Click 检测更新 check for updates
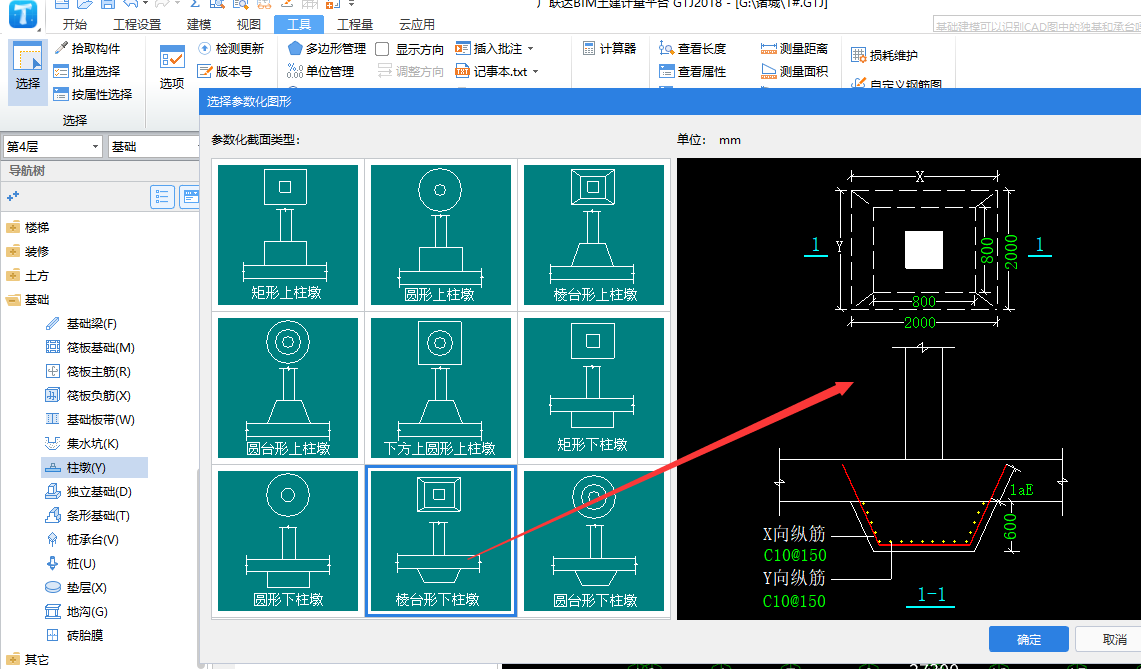 231,48
